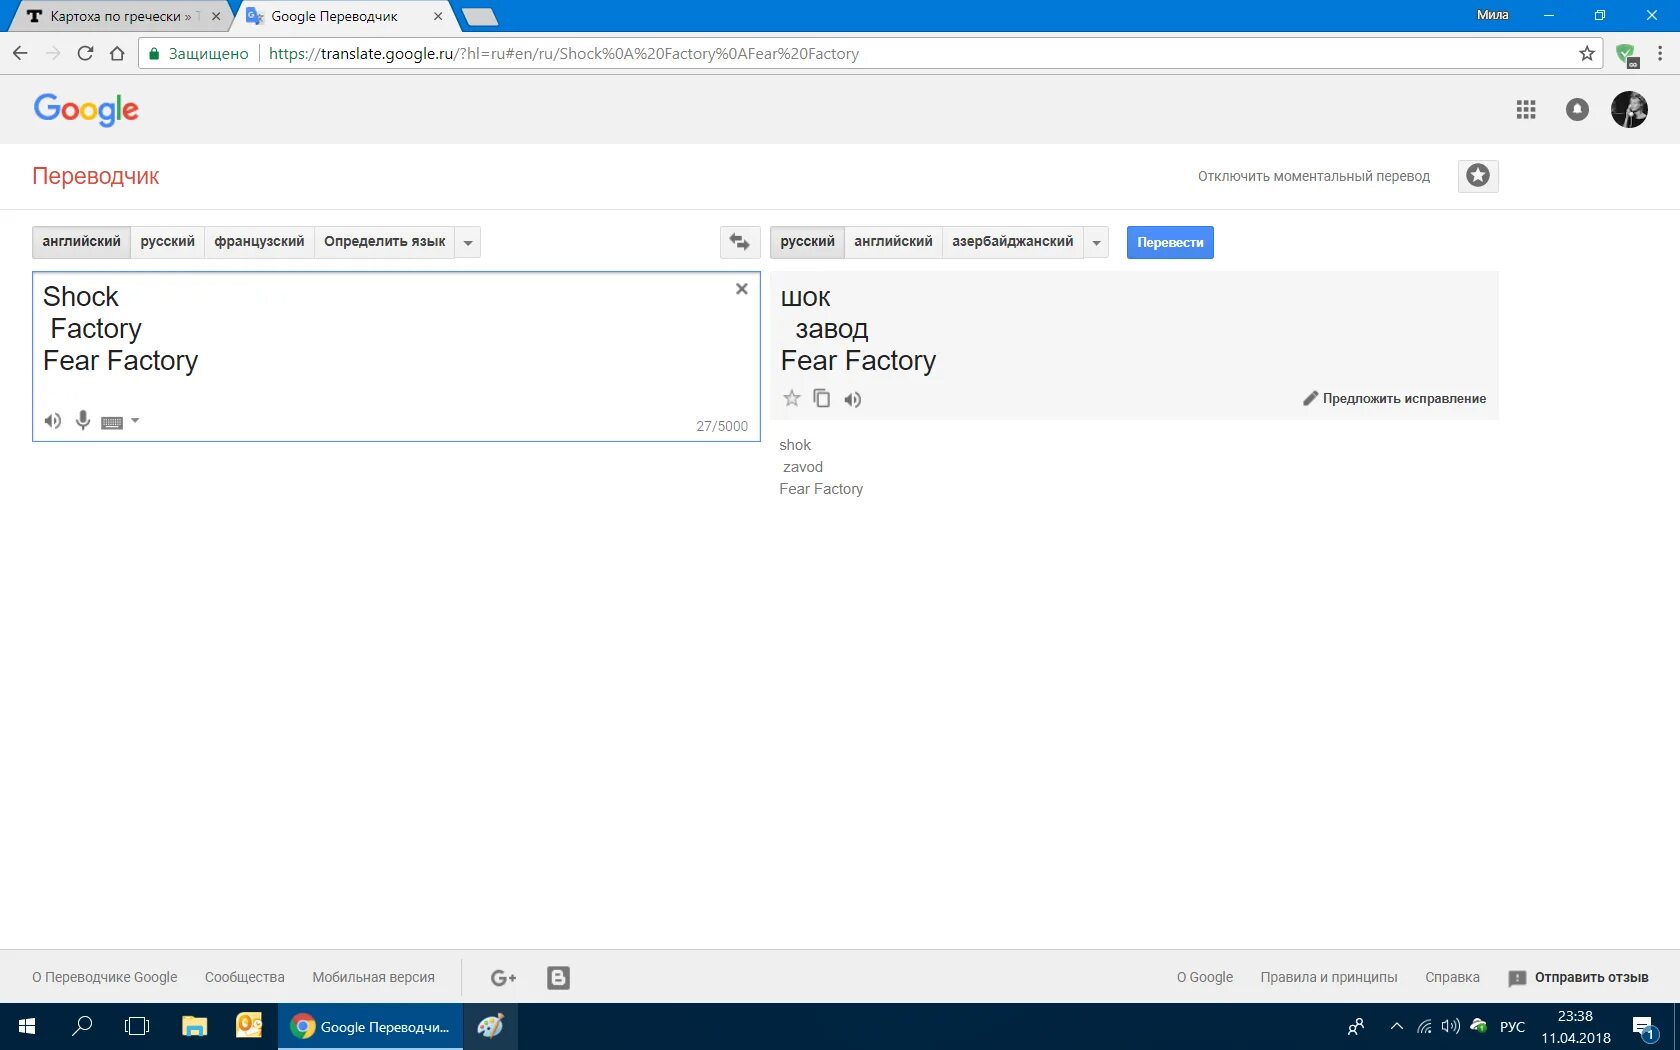Click Предложить исправление

point(1394,398)
